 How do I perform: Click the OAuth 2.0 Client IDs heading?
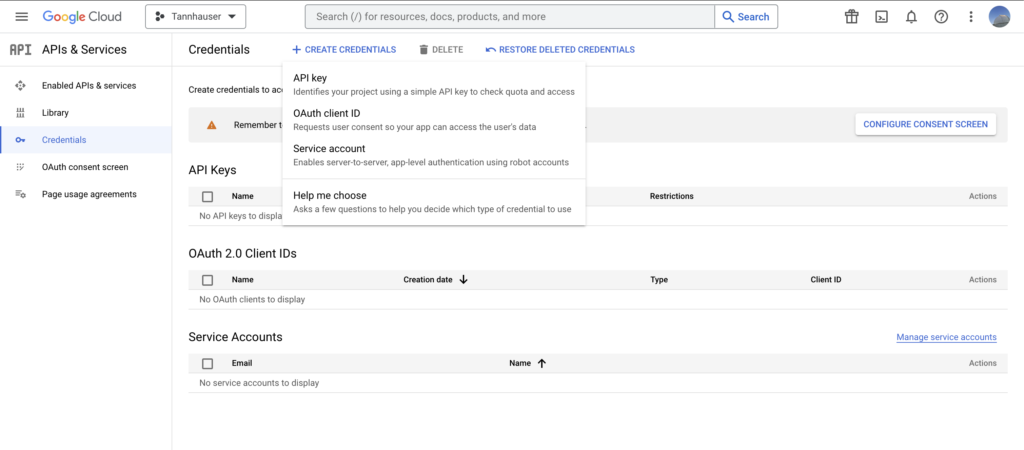[x=242, y=253]
